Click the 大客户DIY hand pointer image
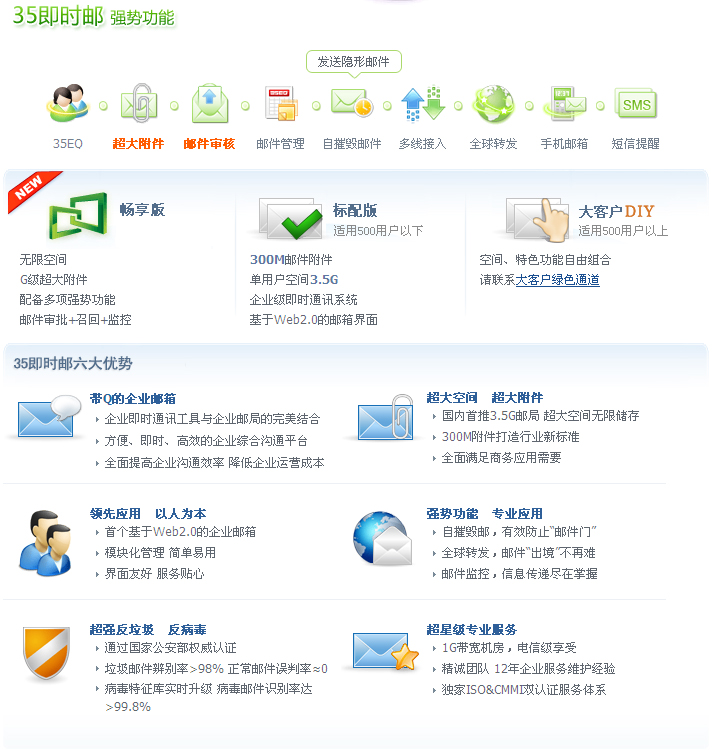The width and height of the screenshot is (715, 750). coord(538,220)
